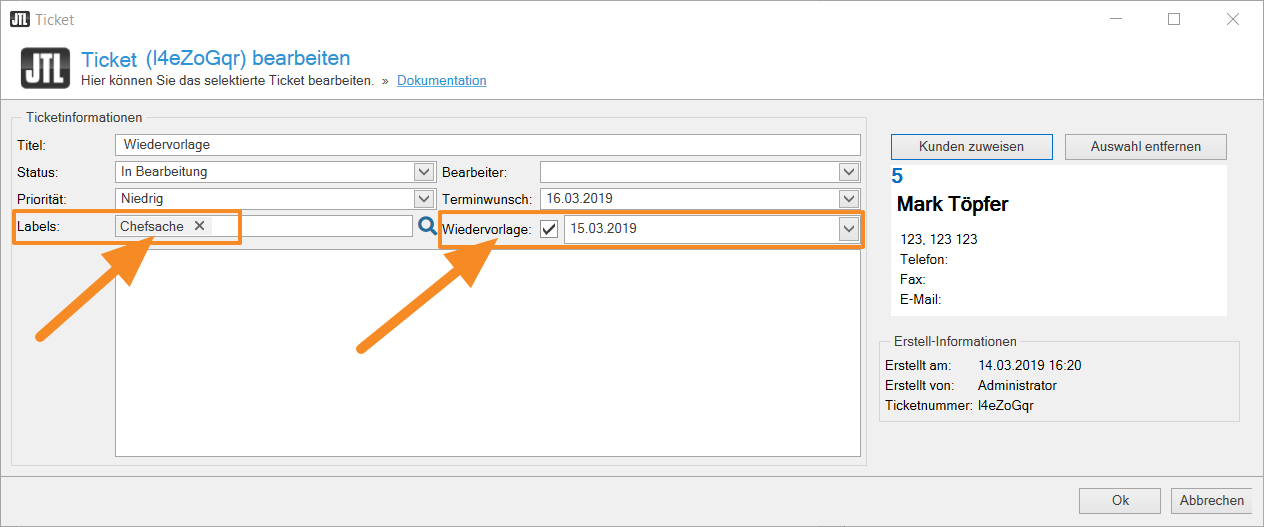
Task: Click the large JTL logo in header
Action: (x=45, y=69)
